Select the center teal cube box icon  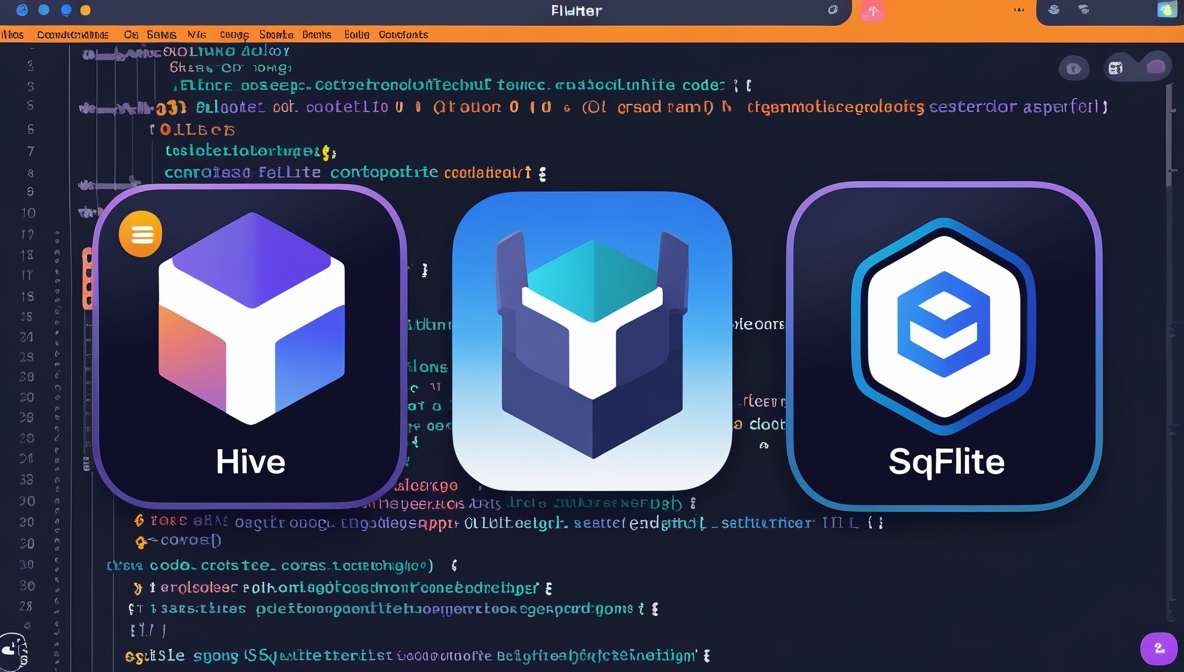[x=592, y=341]
